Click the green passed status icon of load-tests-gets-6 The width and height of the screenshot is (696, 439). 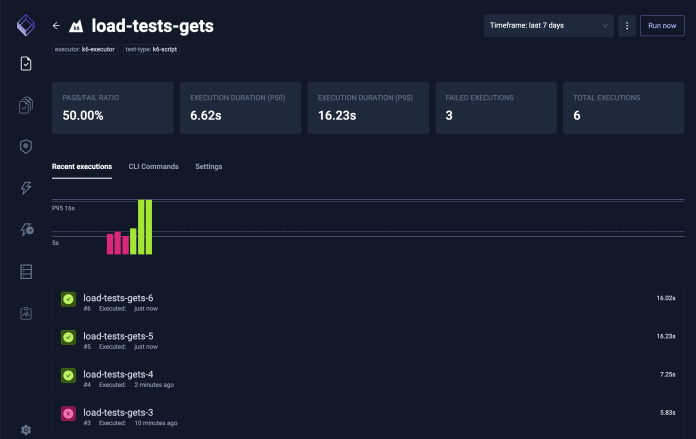pyautogui.click(x=68, y=299)
